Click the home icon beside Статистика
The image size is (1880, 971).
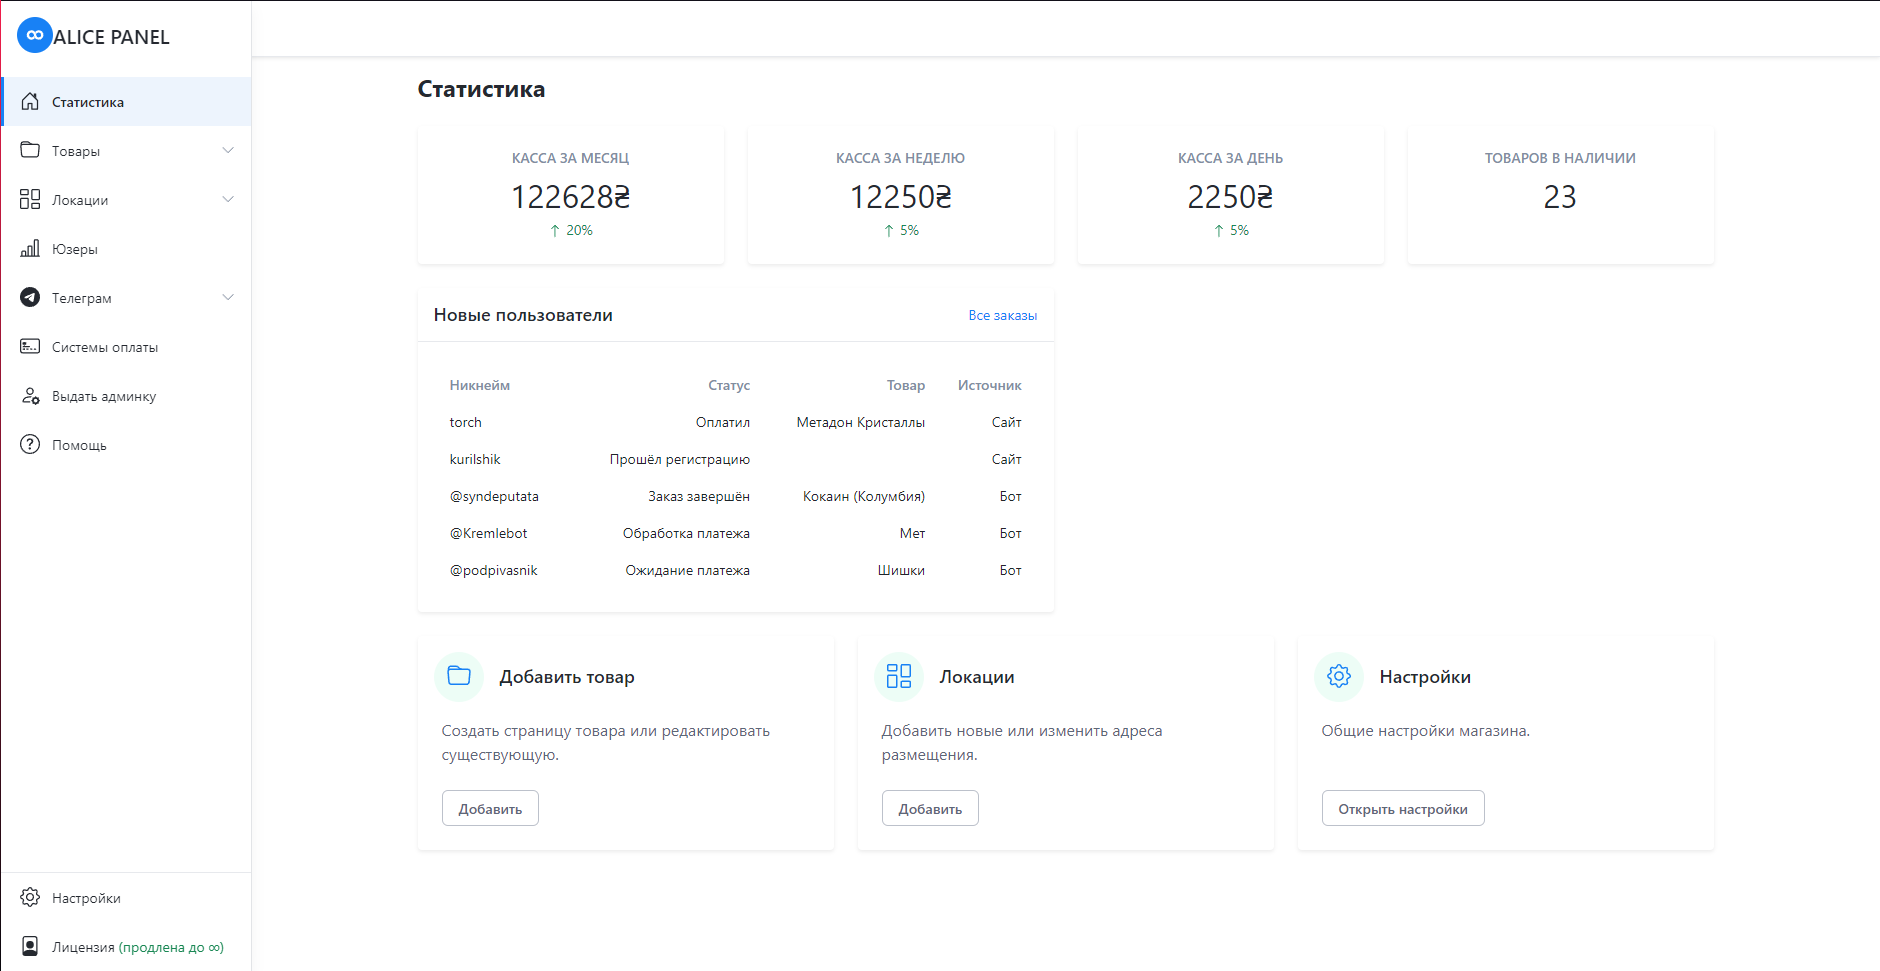click(x=30, y=101)
